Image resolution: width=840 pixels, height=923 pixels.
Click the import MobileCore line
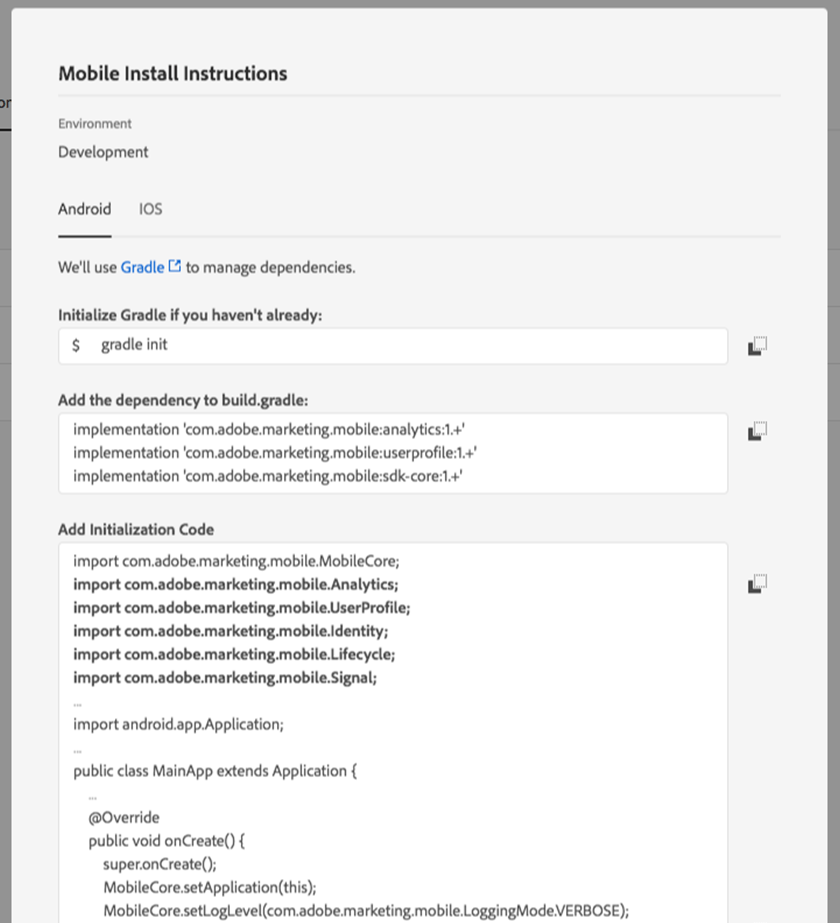236,561
